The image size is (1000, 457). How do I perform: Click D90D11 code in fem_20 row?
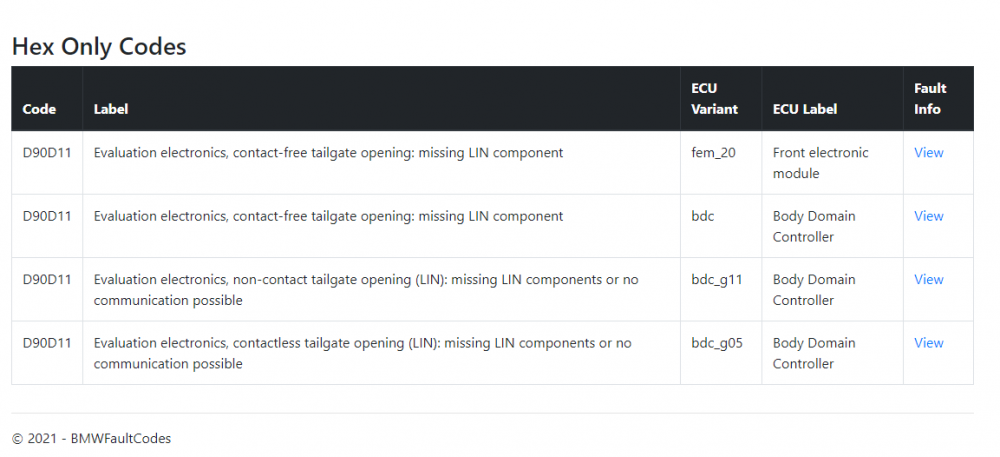click(x=47, y=152)
